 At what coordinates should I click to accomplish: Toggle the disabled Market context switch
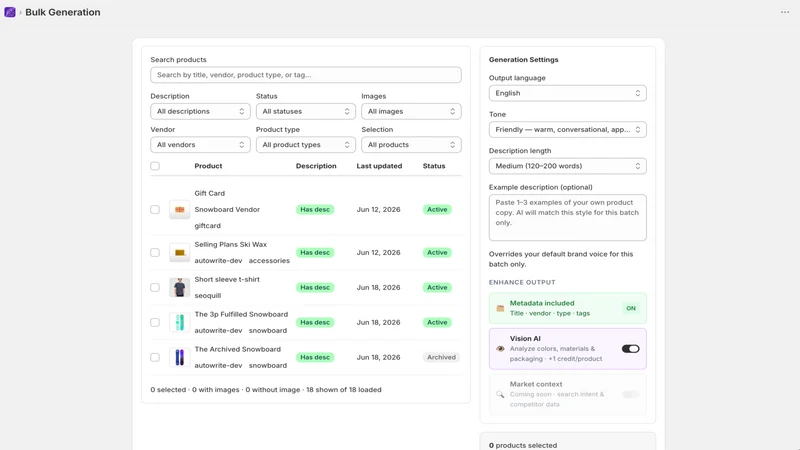[631, 394]
